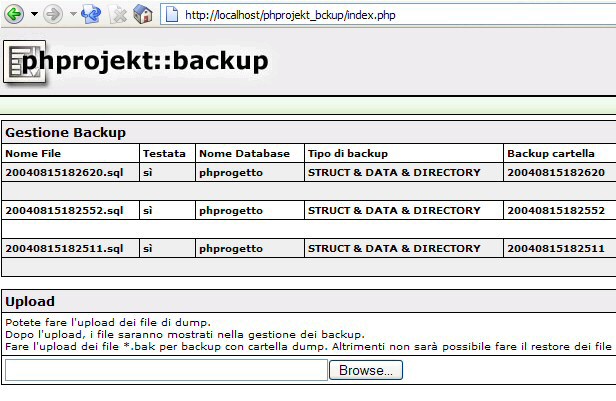Select file 20040815182552.sql

tap(64, 211)
